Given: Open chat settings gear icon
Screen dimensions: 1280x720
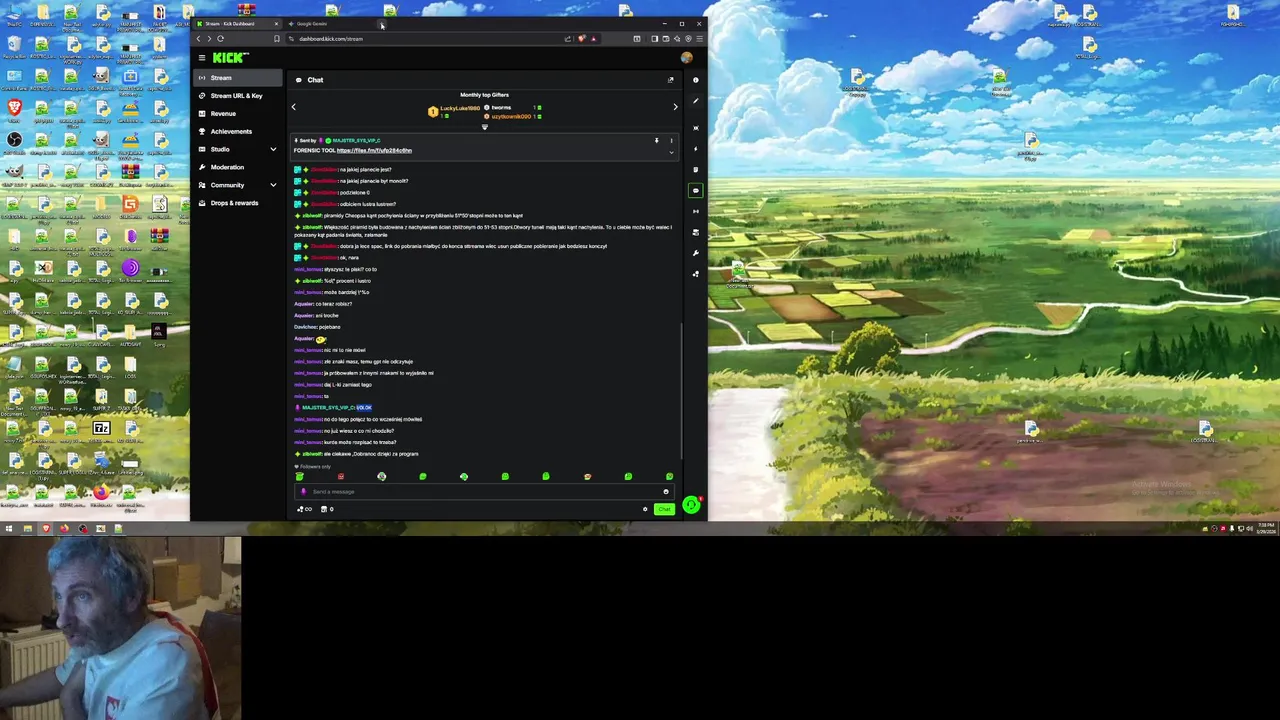Looking at the screenshot, I should click(x=645, y=509).
